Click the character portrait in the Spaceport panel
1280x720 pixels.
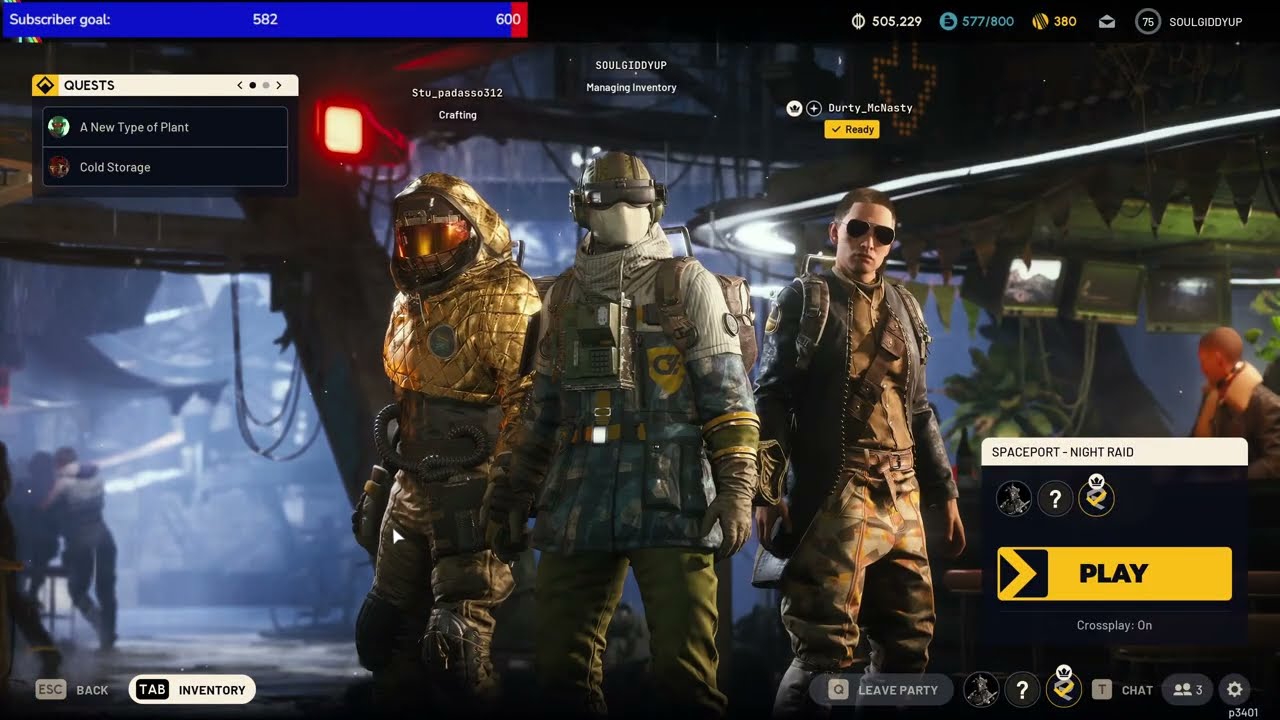pos(1014,498)
